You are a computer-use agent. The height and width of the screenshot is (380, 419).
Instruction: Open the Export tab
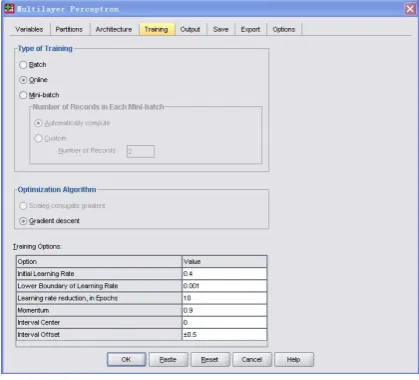(x=250, y=29)
